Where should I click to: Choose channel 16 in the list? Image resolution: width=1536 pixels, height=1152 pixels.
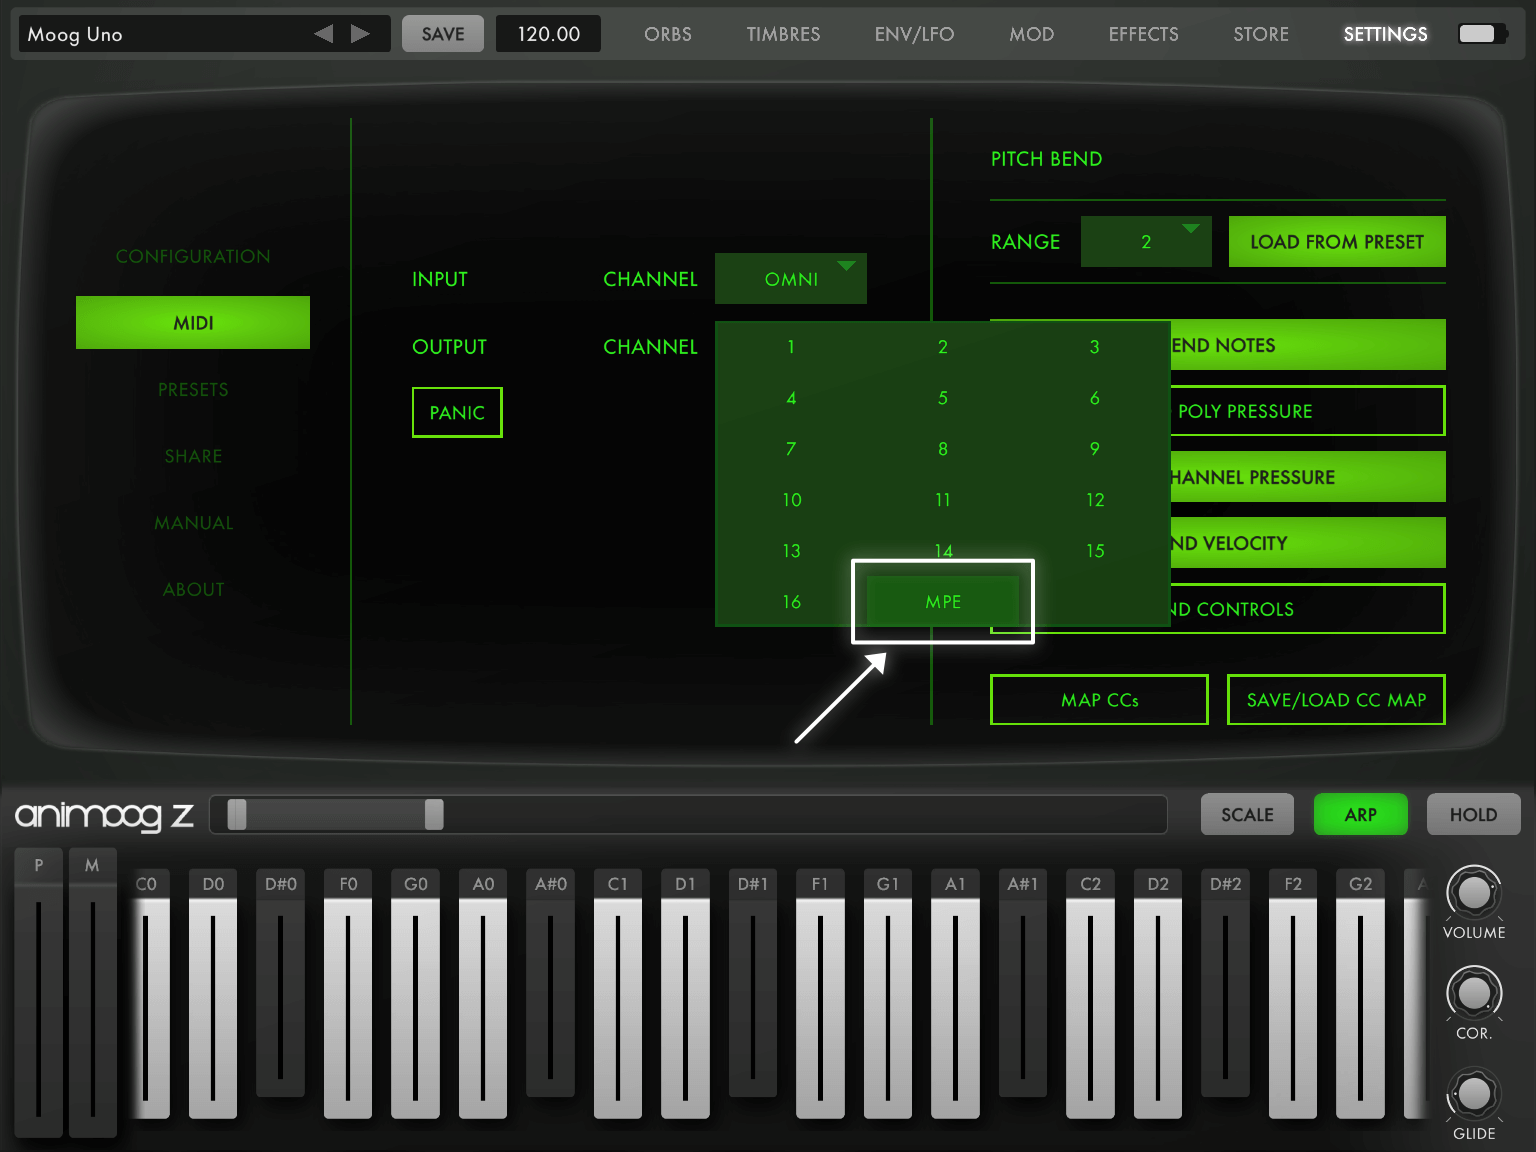coord(791,602)
